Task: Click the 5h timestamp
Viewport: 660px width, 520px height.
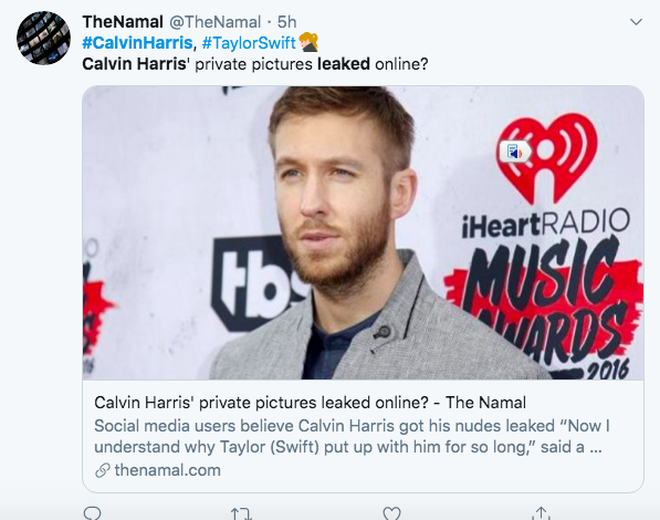Action: 287,22
